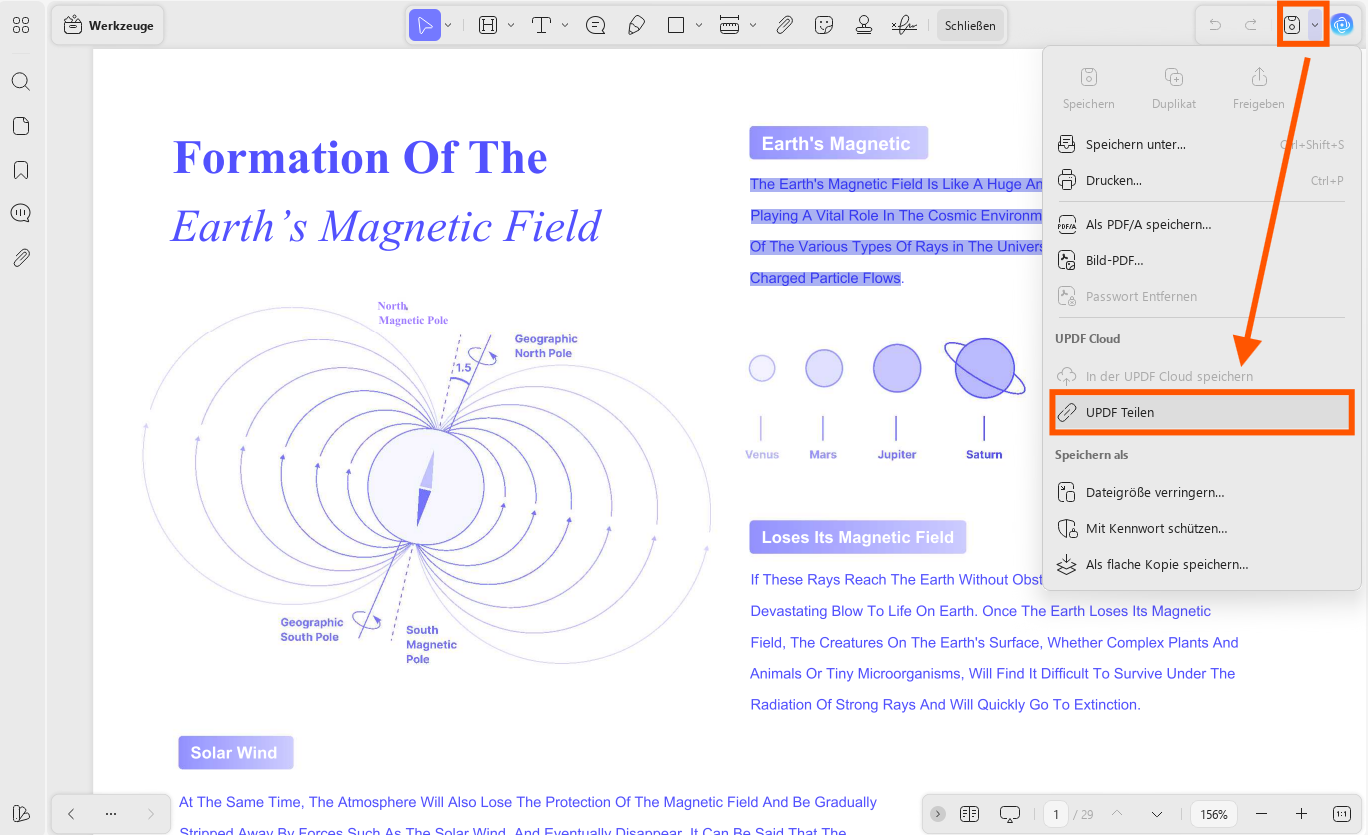1368x835 pixels.
Task: Click the page number field
Action: click(x=1056, y=815)
